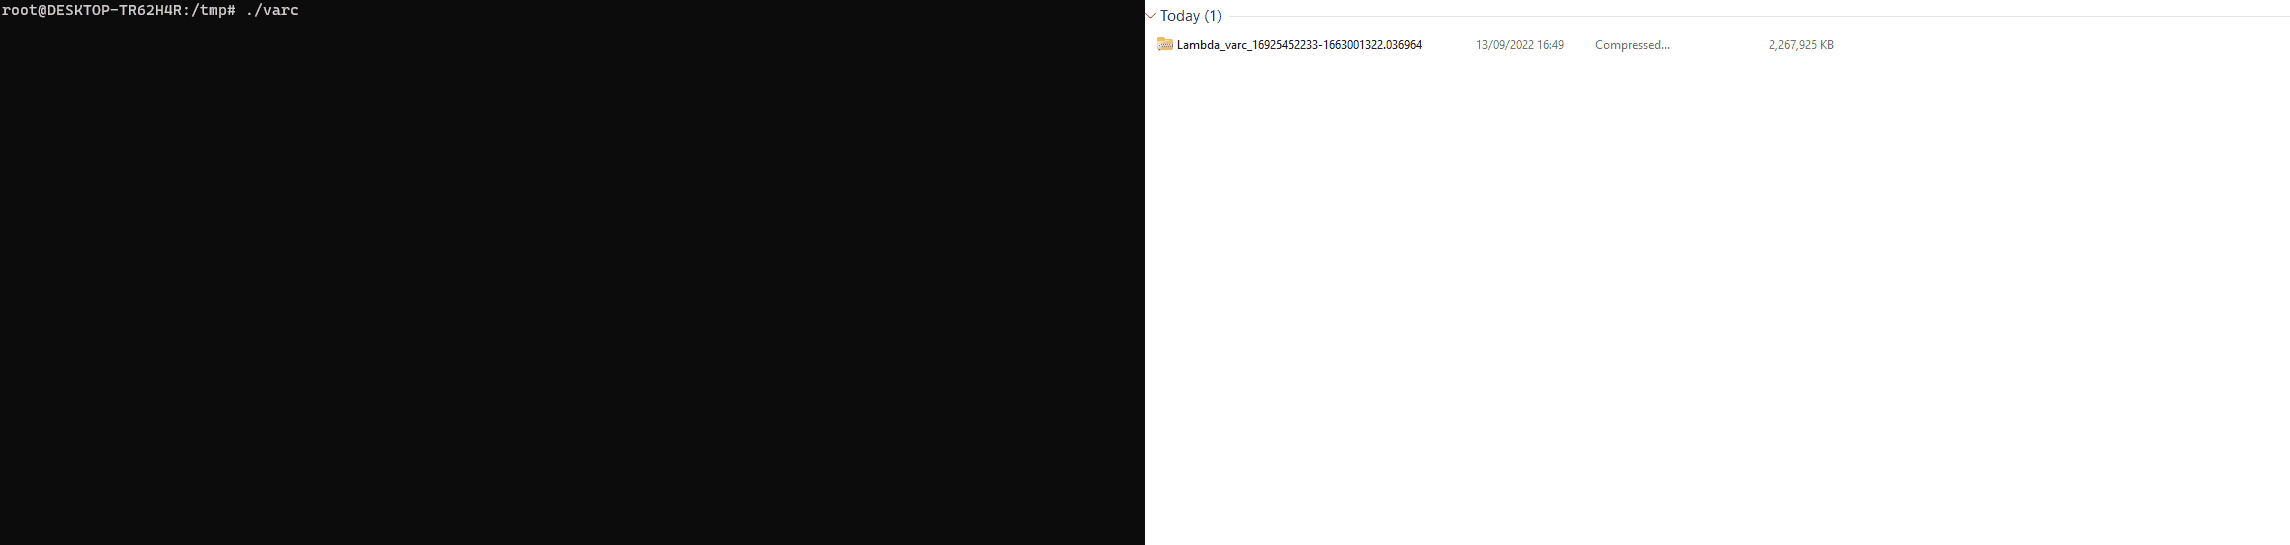Collapse the Today group chevron

1151,16
